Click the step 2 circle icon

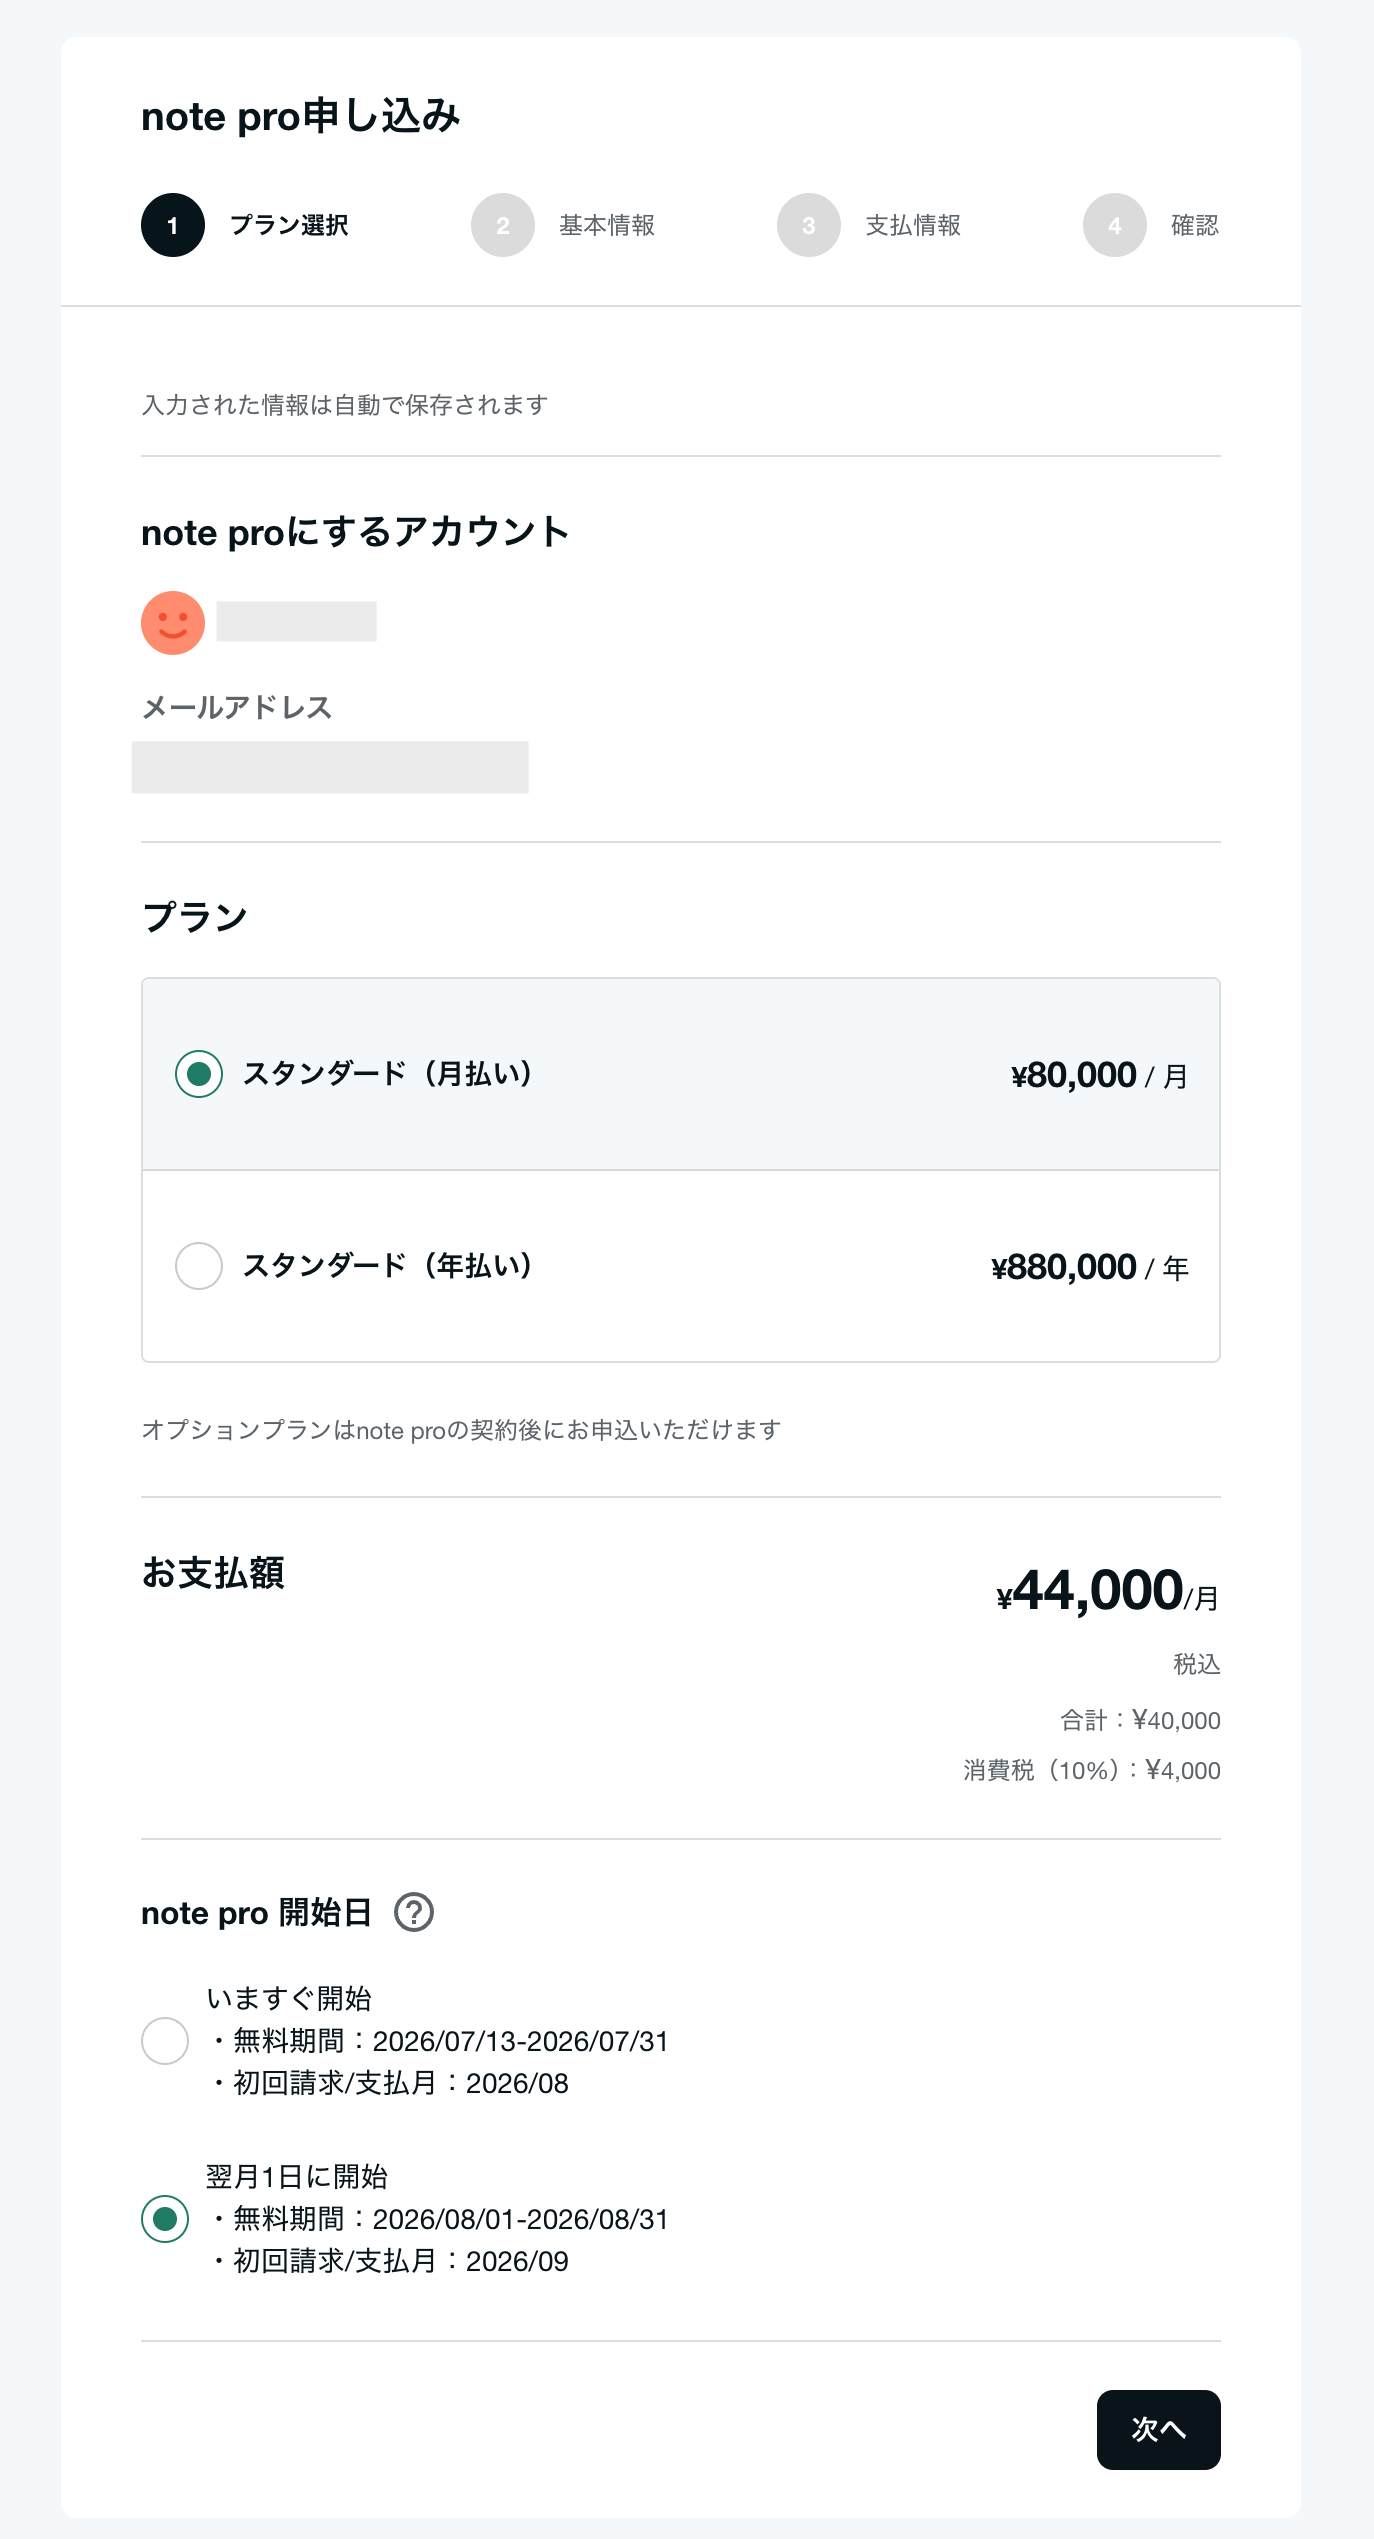pyautogui.click(x=503, y=225)
